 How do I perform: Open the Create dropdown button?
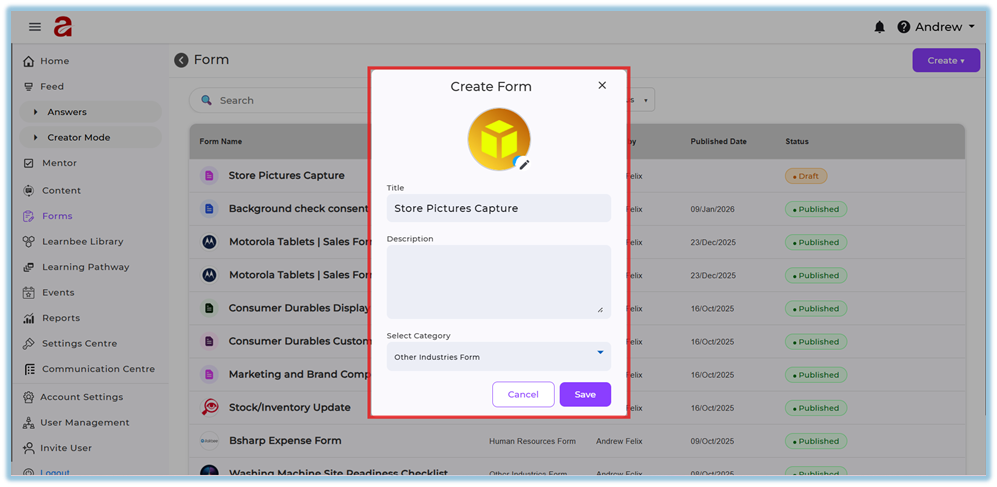pos(945,60)
